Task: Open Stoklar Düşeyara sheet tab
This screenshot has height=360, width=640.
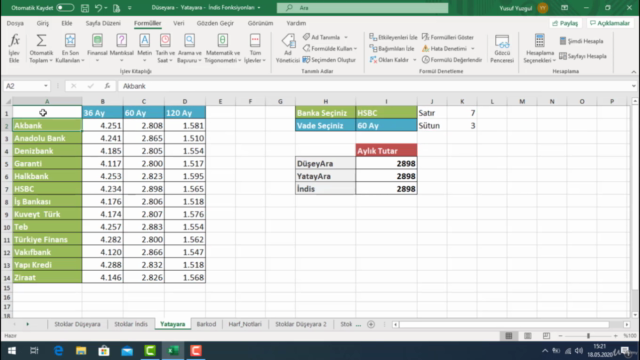Action: [x=77, y=324]
